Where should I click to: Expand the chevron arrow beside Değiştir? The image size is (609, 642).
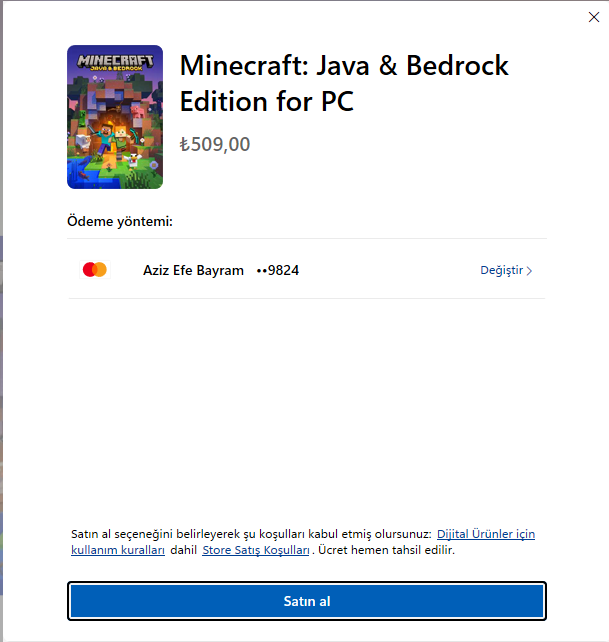point(529,271)
